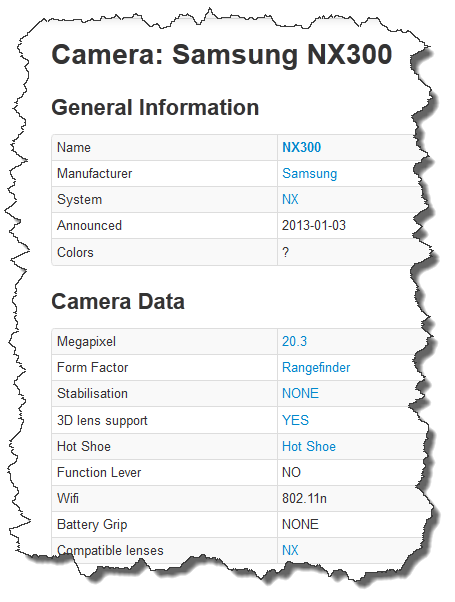The image size is (455, 602).
Task: Click the Camera Data heading
Action: pos(118,301)
